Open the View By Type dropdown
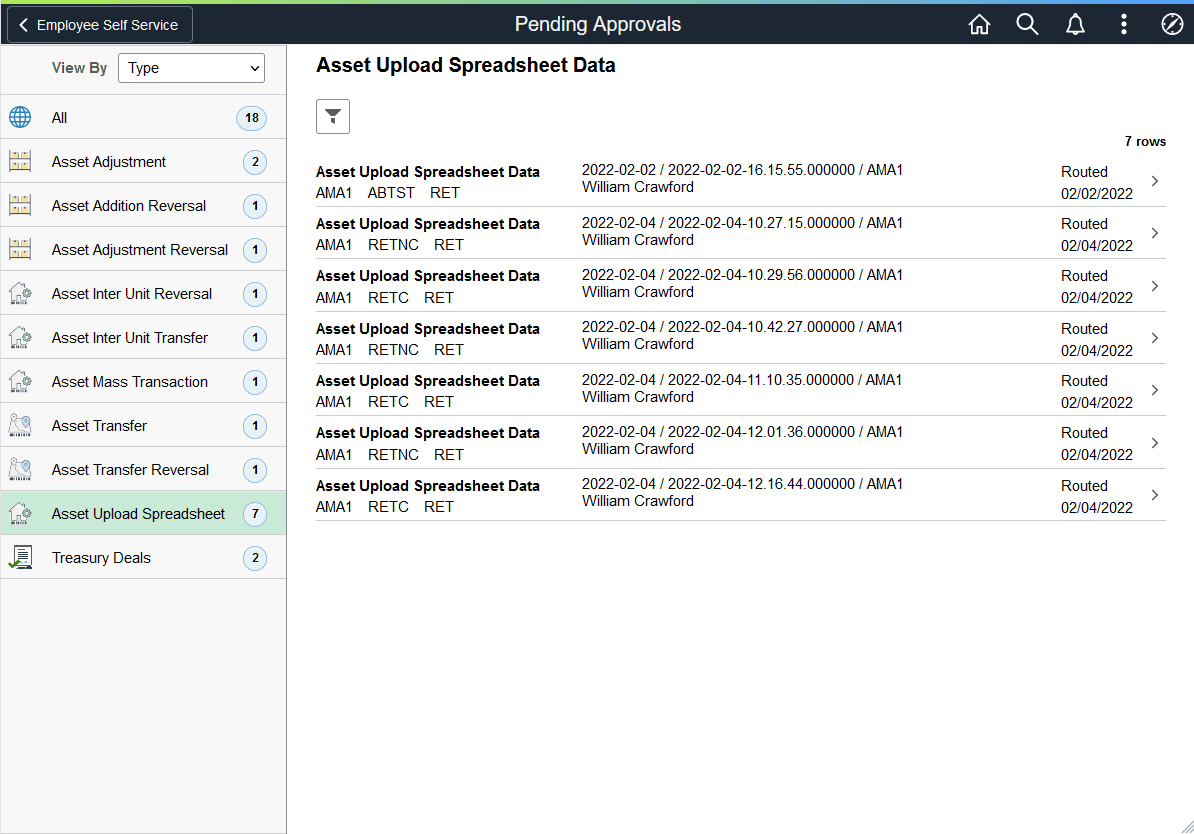This screenshot has height=834, width=1194. (191, 68)
